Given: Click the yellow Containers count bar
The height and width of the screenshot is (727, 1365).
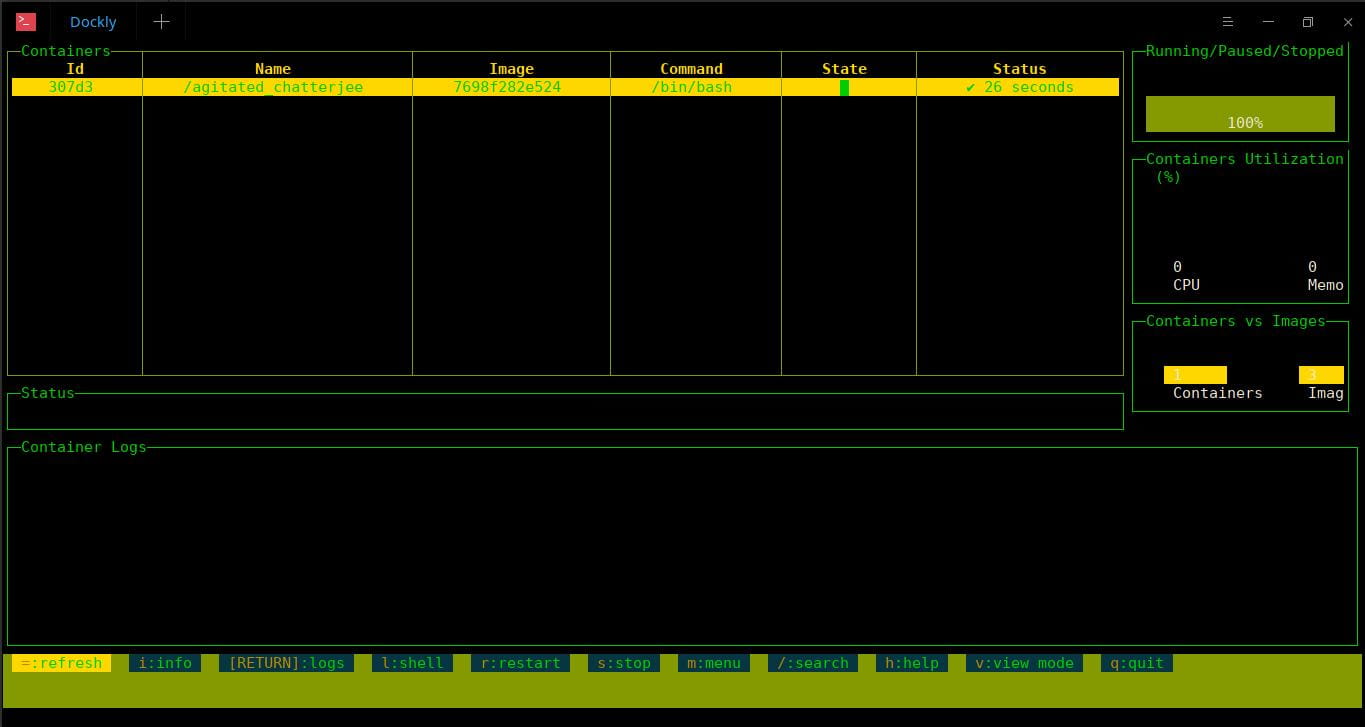Looking at the screenshot, I should [1195, 375].
